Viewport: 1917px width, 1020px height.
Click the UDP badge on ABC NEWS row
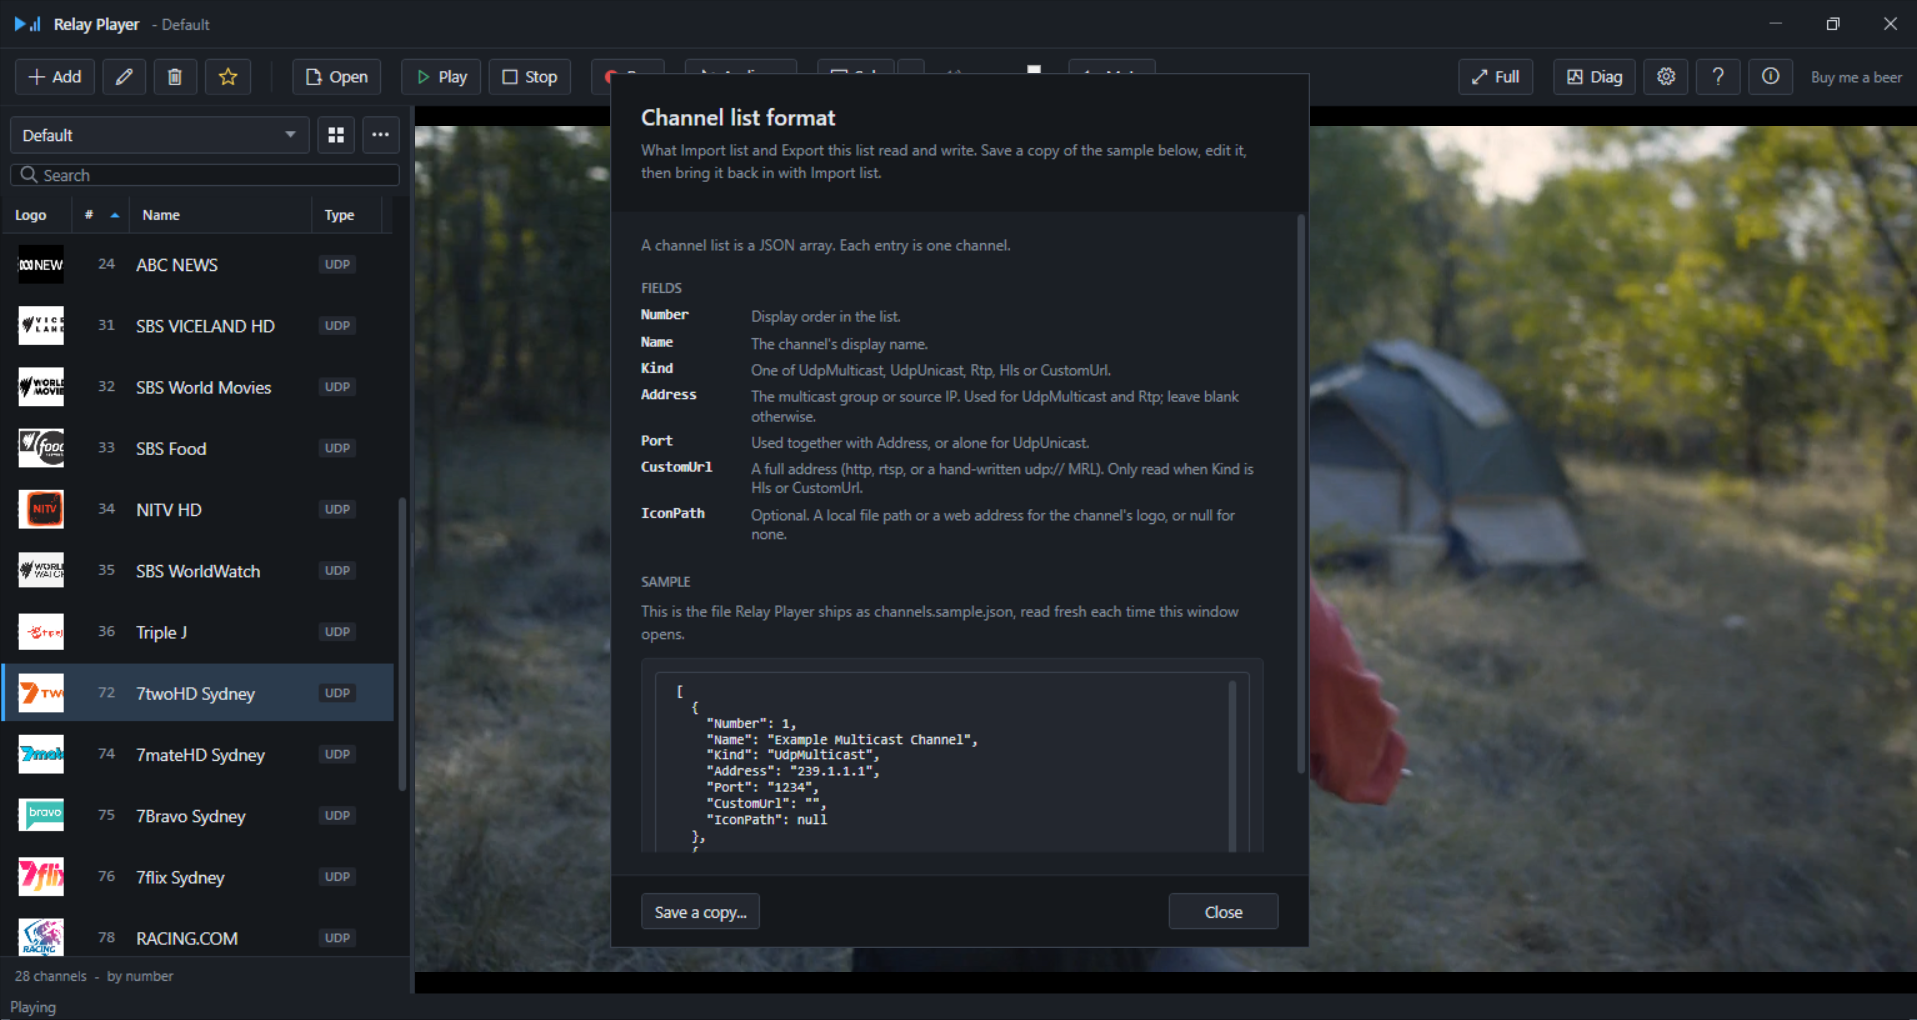click(338, 265)
